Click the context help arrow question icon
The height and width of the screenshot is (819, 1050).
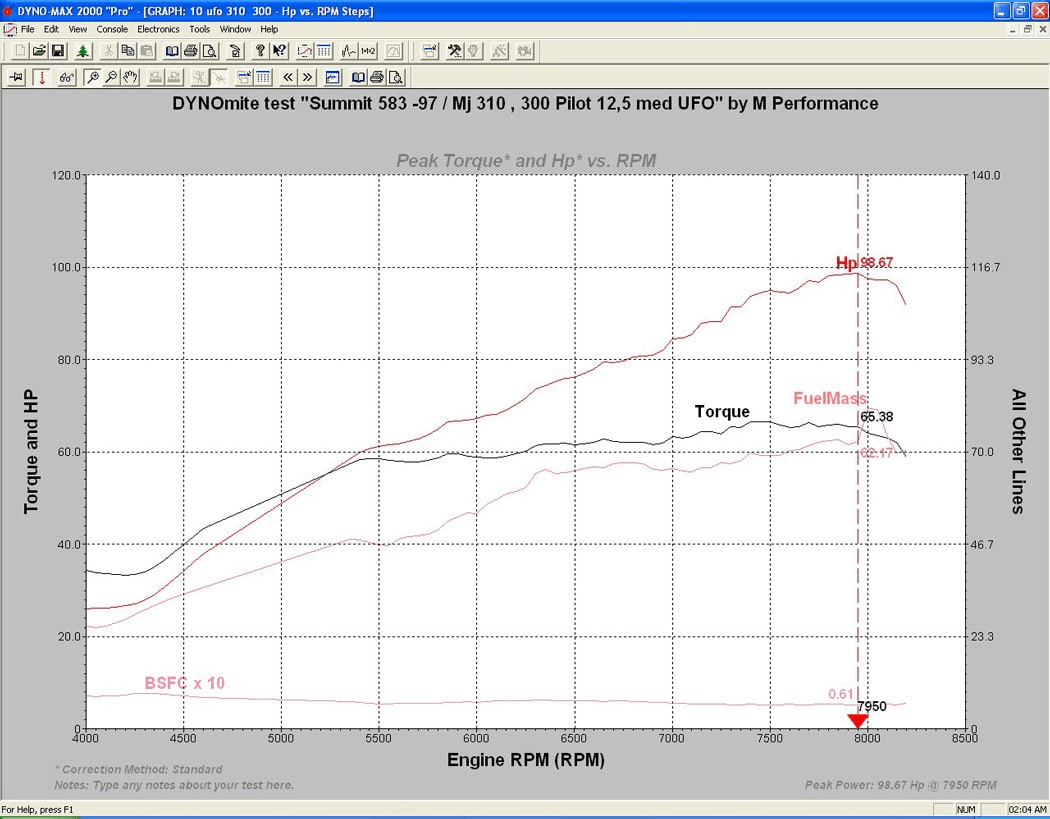[x=279, y=51]
